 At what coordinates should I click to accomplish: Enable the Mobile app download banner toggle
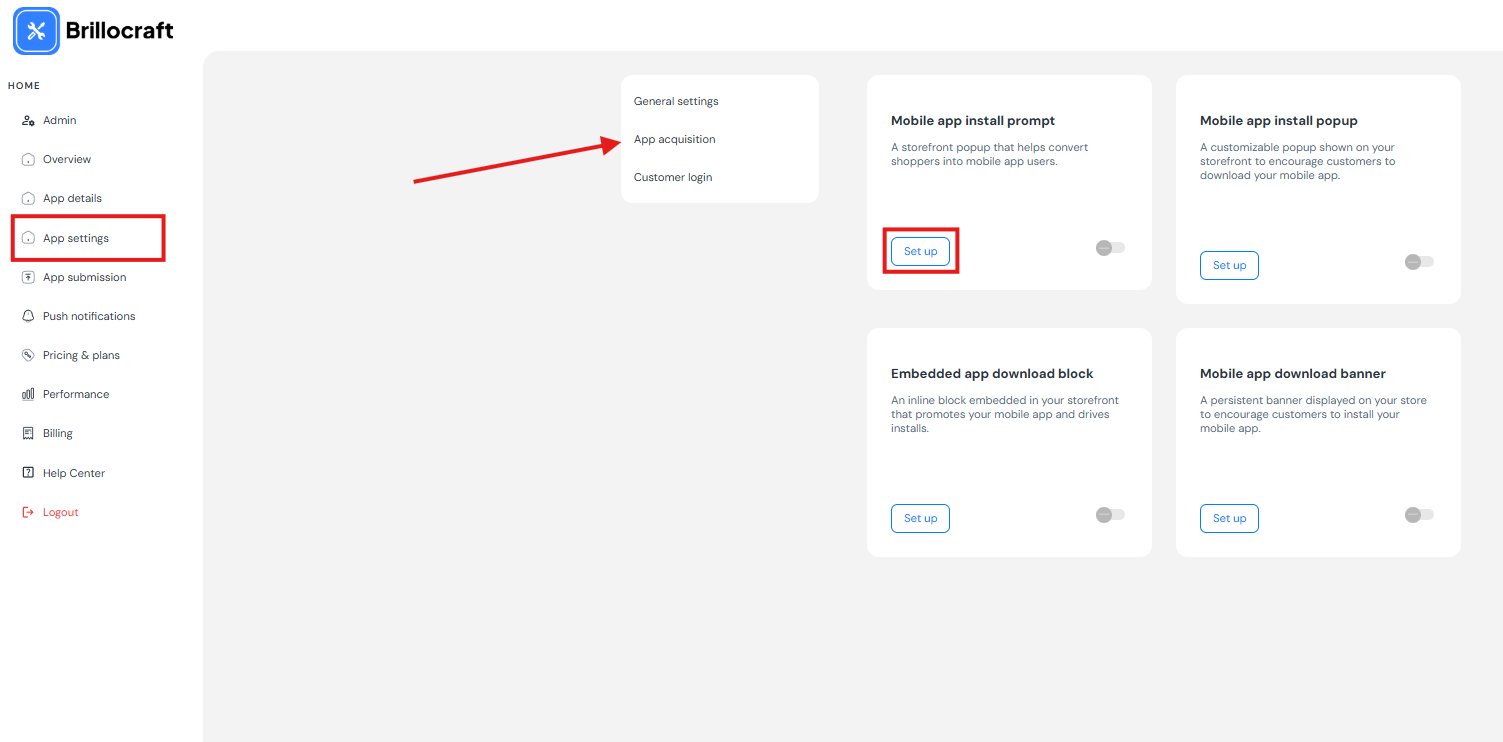pos(1419,515)
